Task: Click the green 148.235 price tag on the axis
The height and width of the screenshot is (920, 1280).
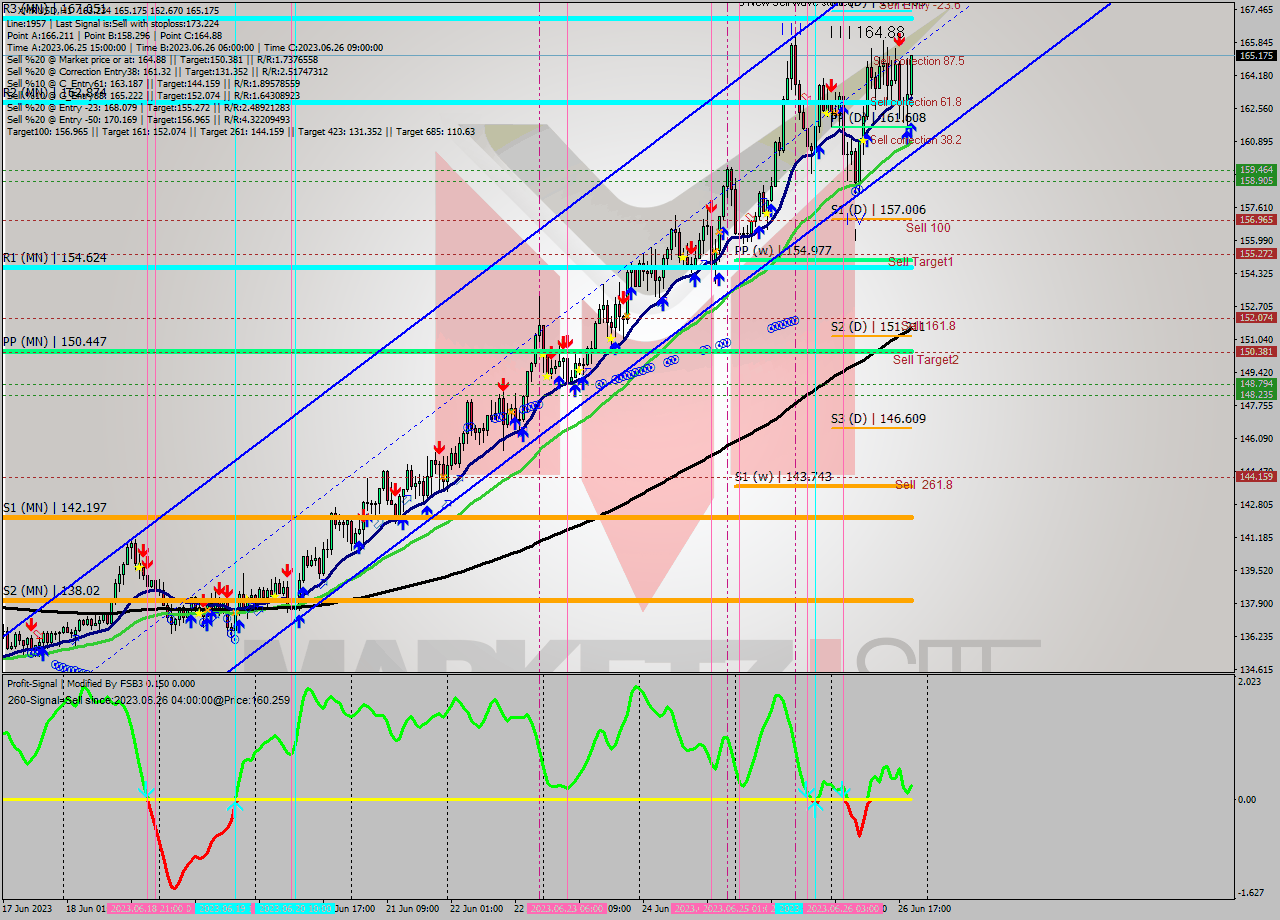Action: pos(1255,394)
